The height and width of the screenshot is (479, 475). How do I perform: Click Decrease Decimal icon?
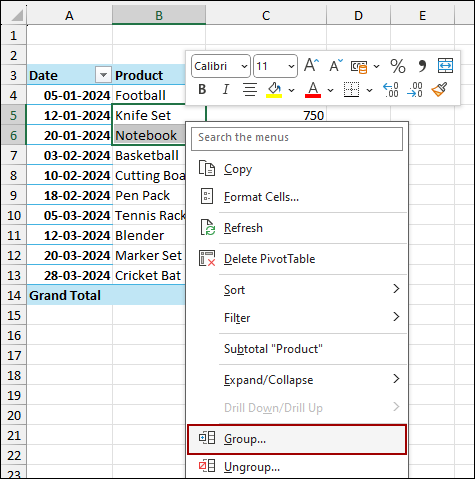(x=415, y=90)
